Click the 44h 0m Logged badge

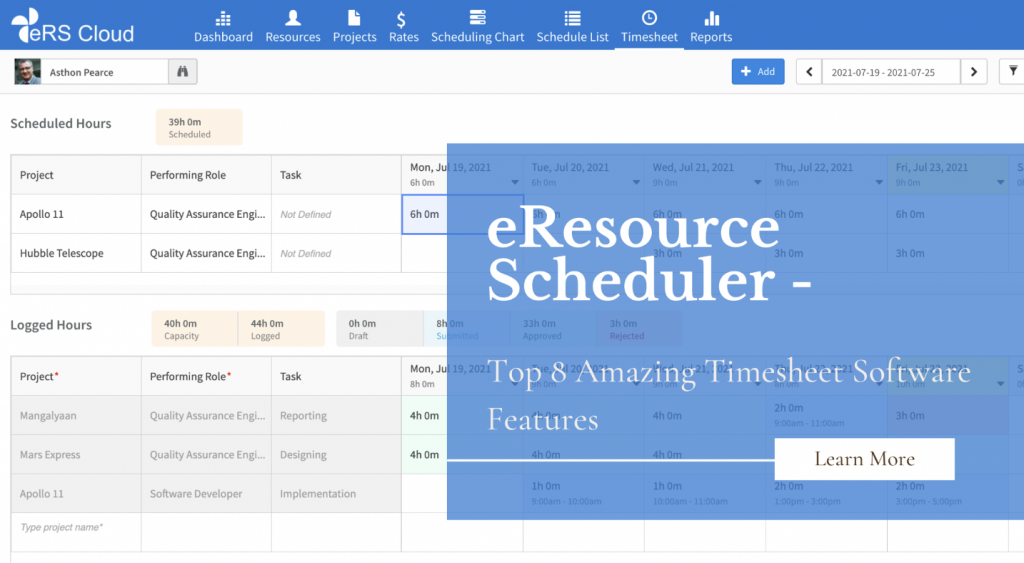coord(281,329)
